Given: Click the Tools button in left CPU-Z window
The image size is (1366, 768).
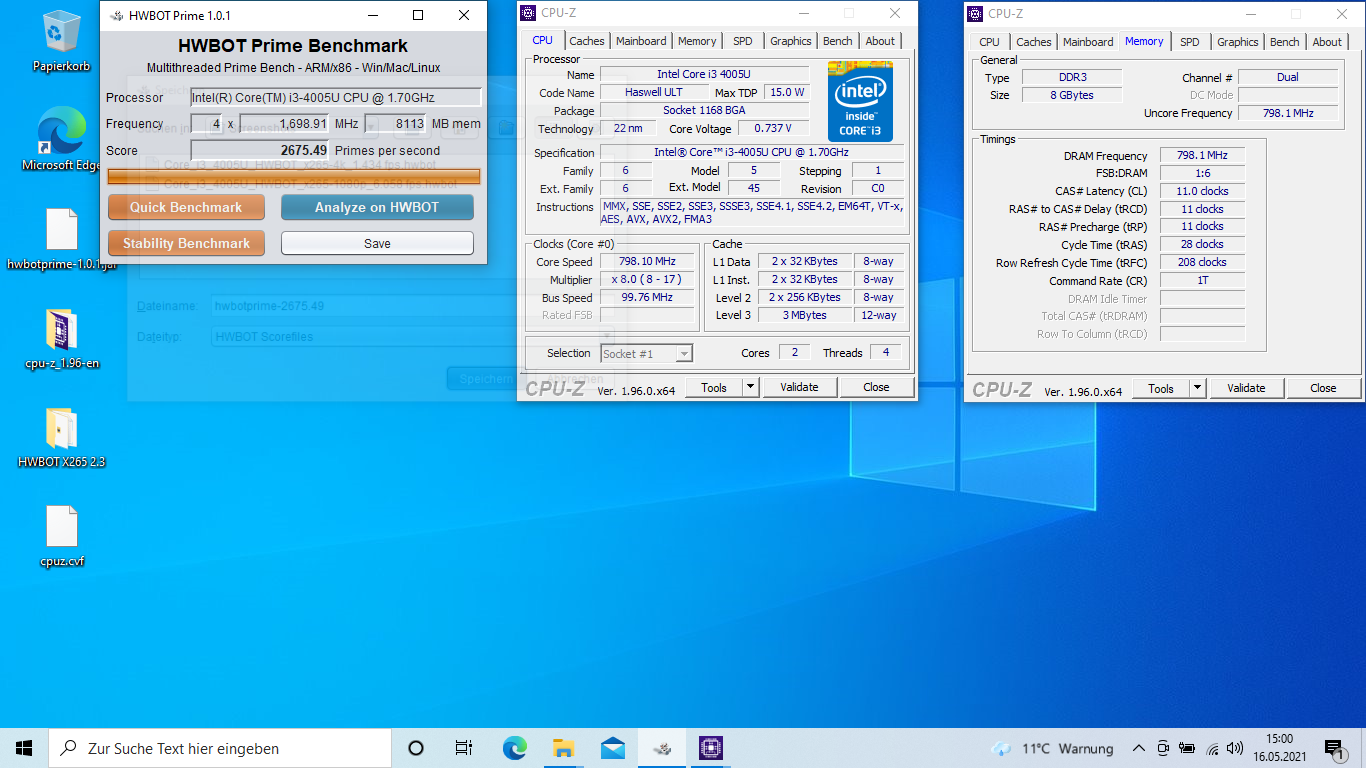Looking at the screenshot, I should [x=714, y=387].
